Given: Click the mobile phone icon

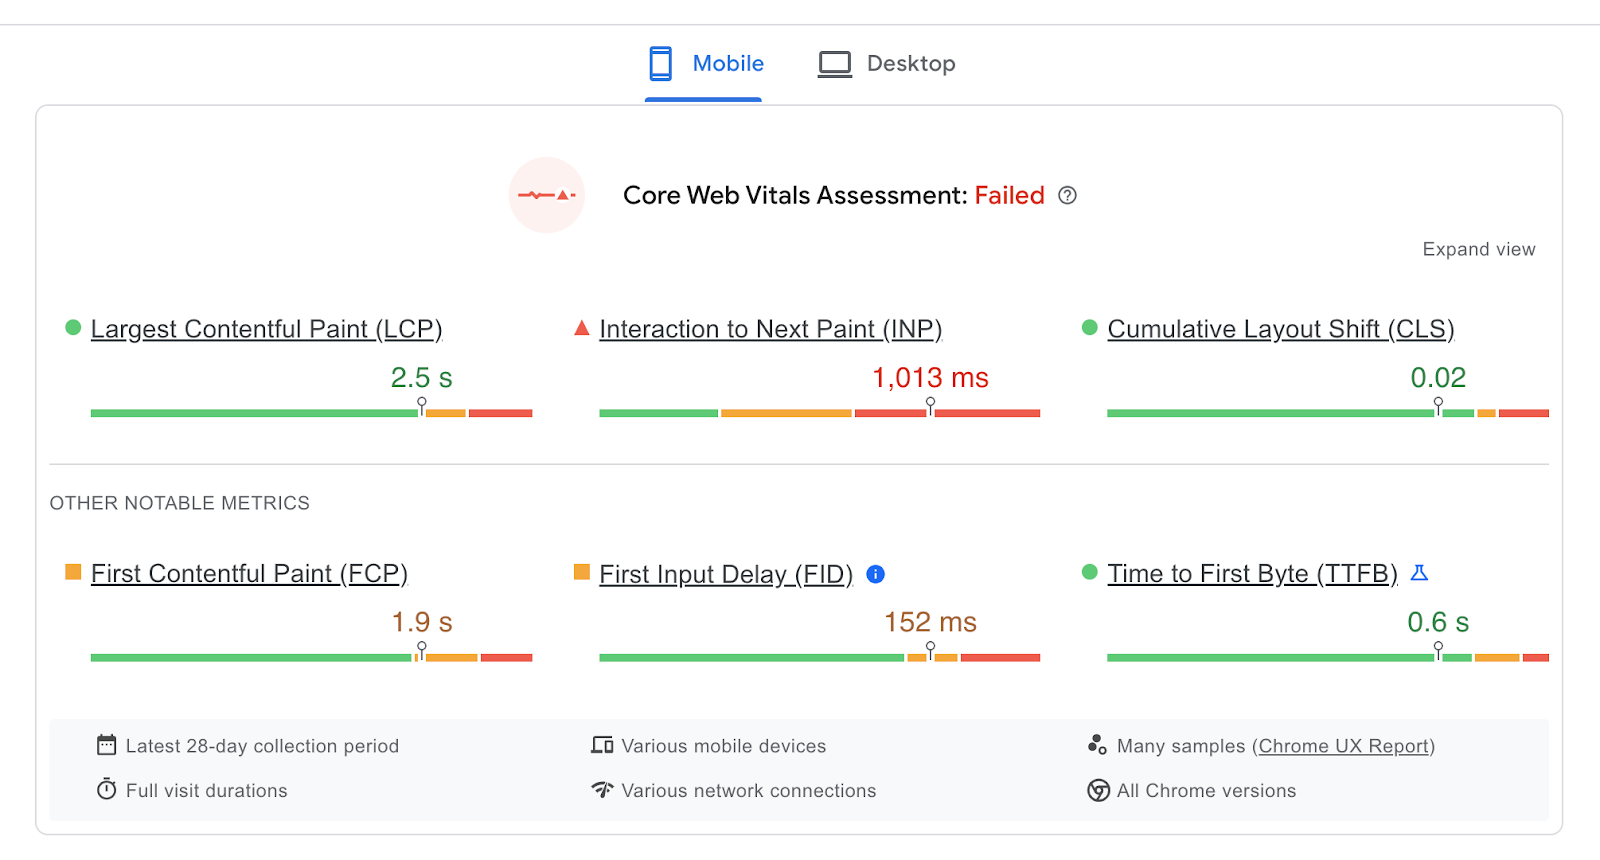Looking at the screenshot, I should tap(660, 64).
